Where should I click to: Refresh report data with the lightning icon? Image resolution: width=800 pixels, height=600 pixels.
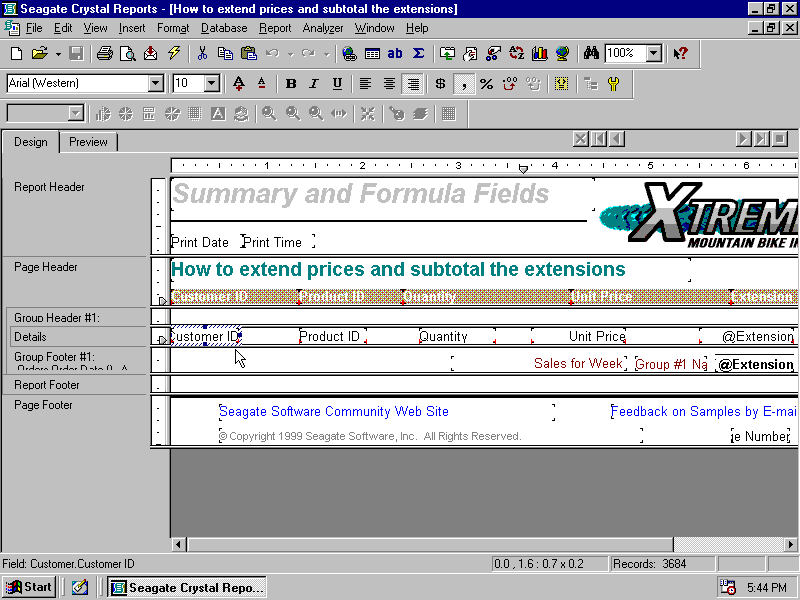(172, 53)
